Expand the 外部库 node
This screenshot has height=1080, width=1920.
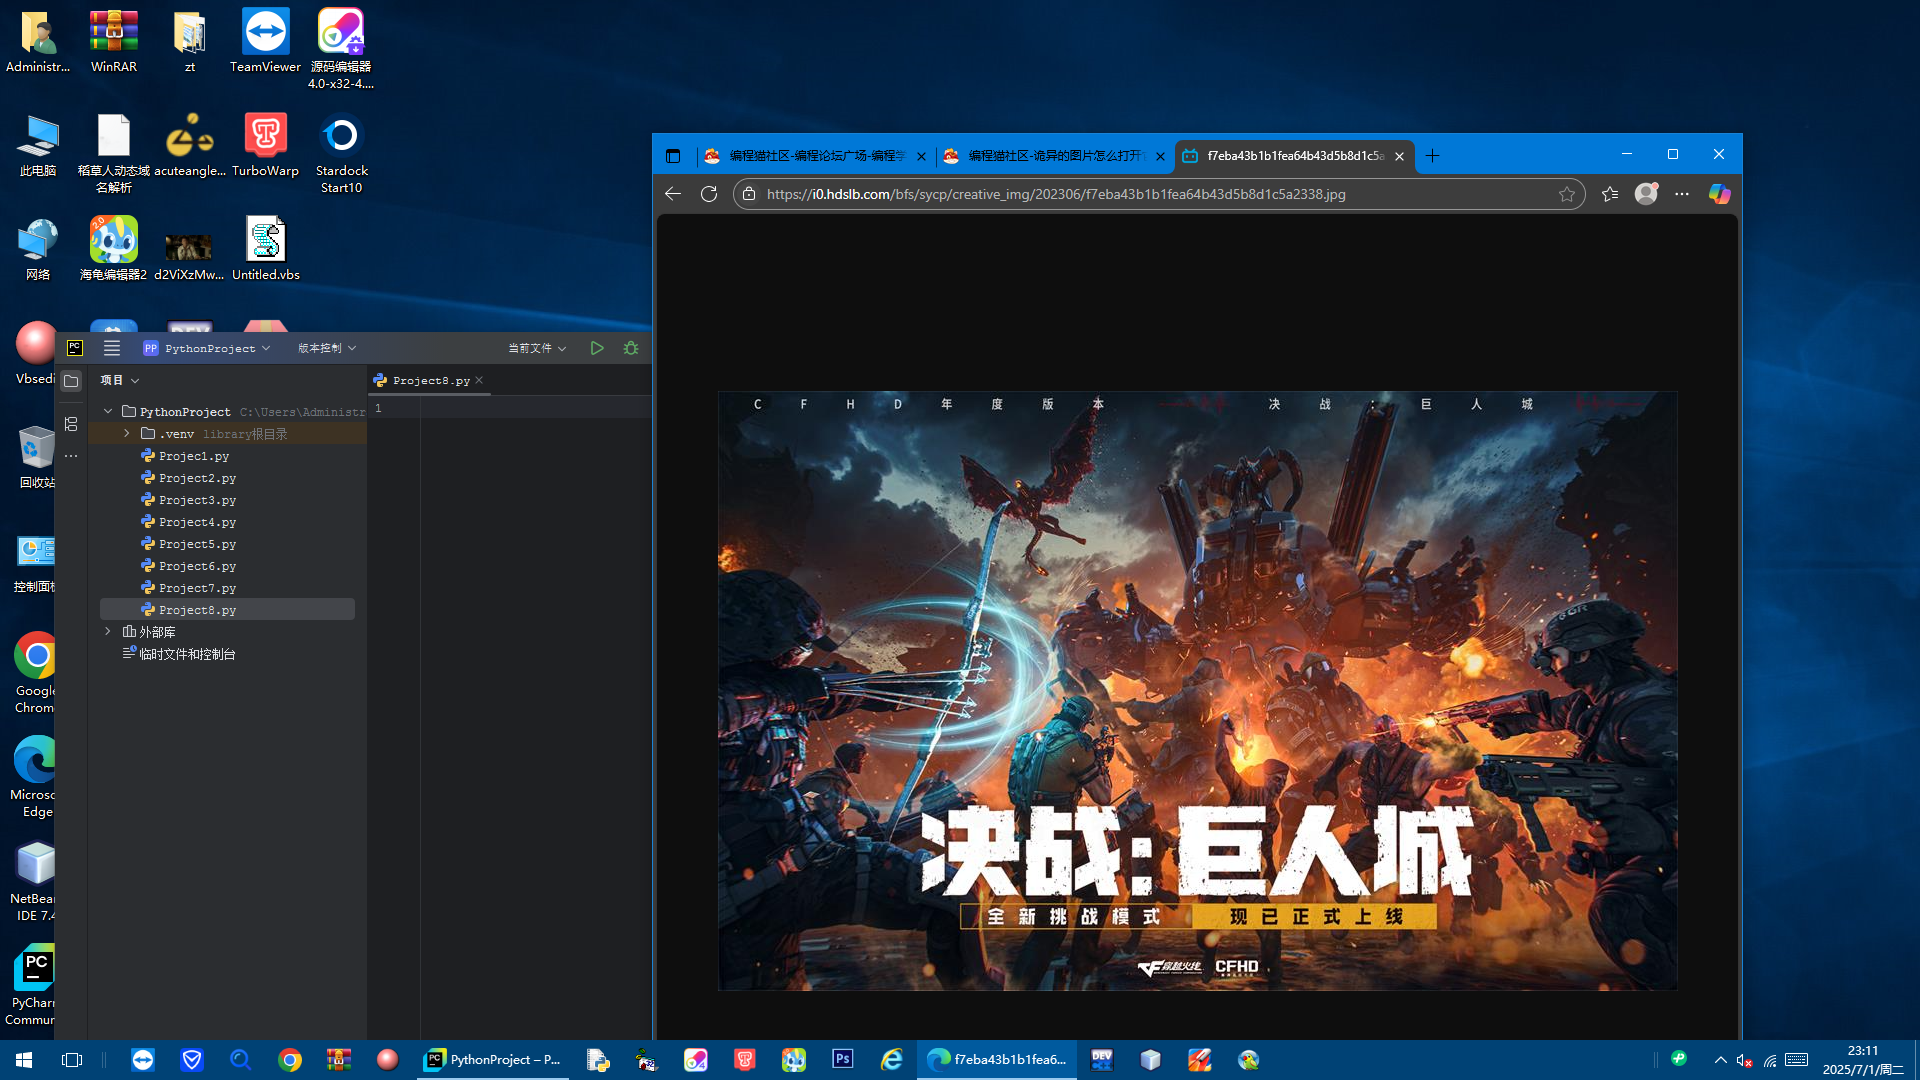(x=108, y=631)
